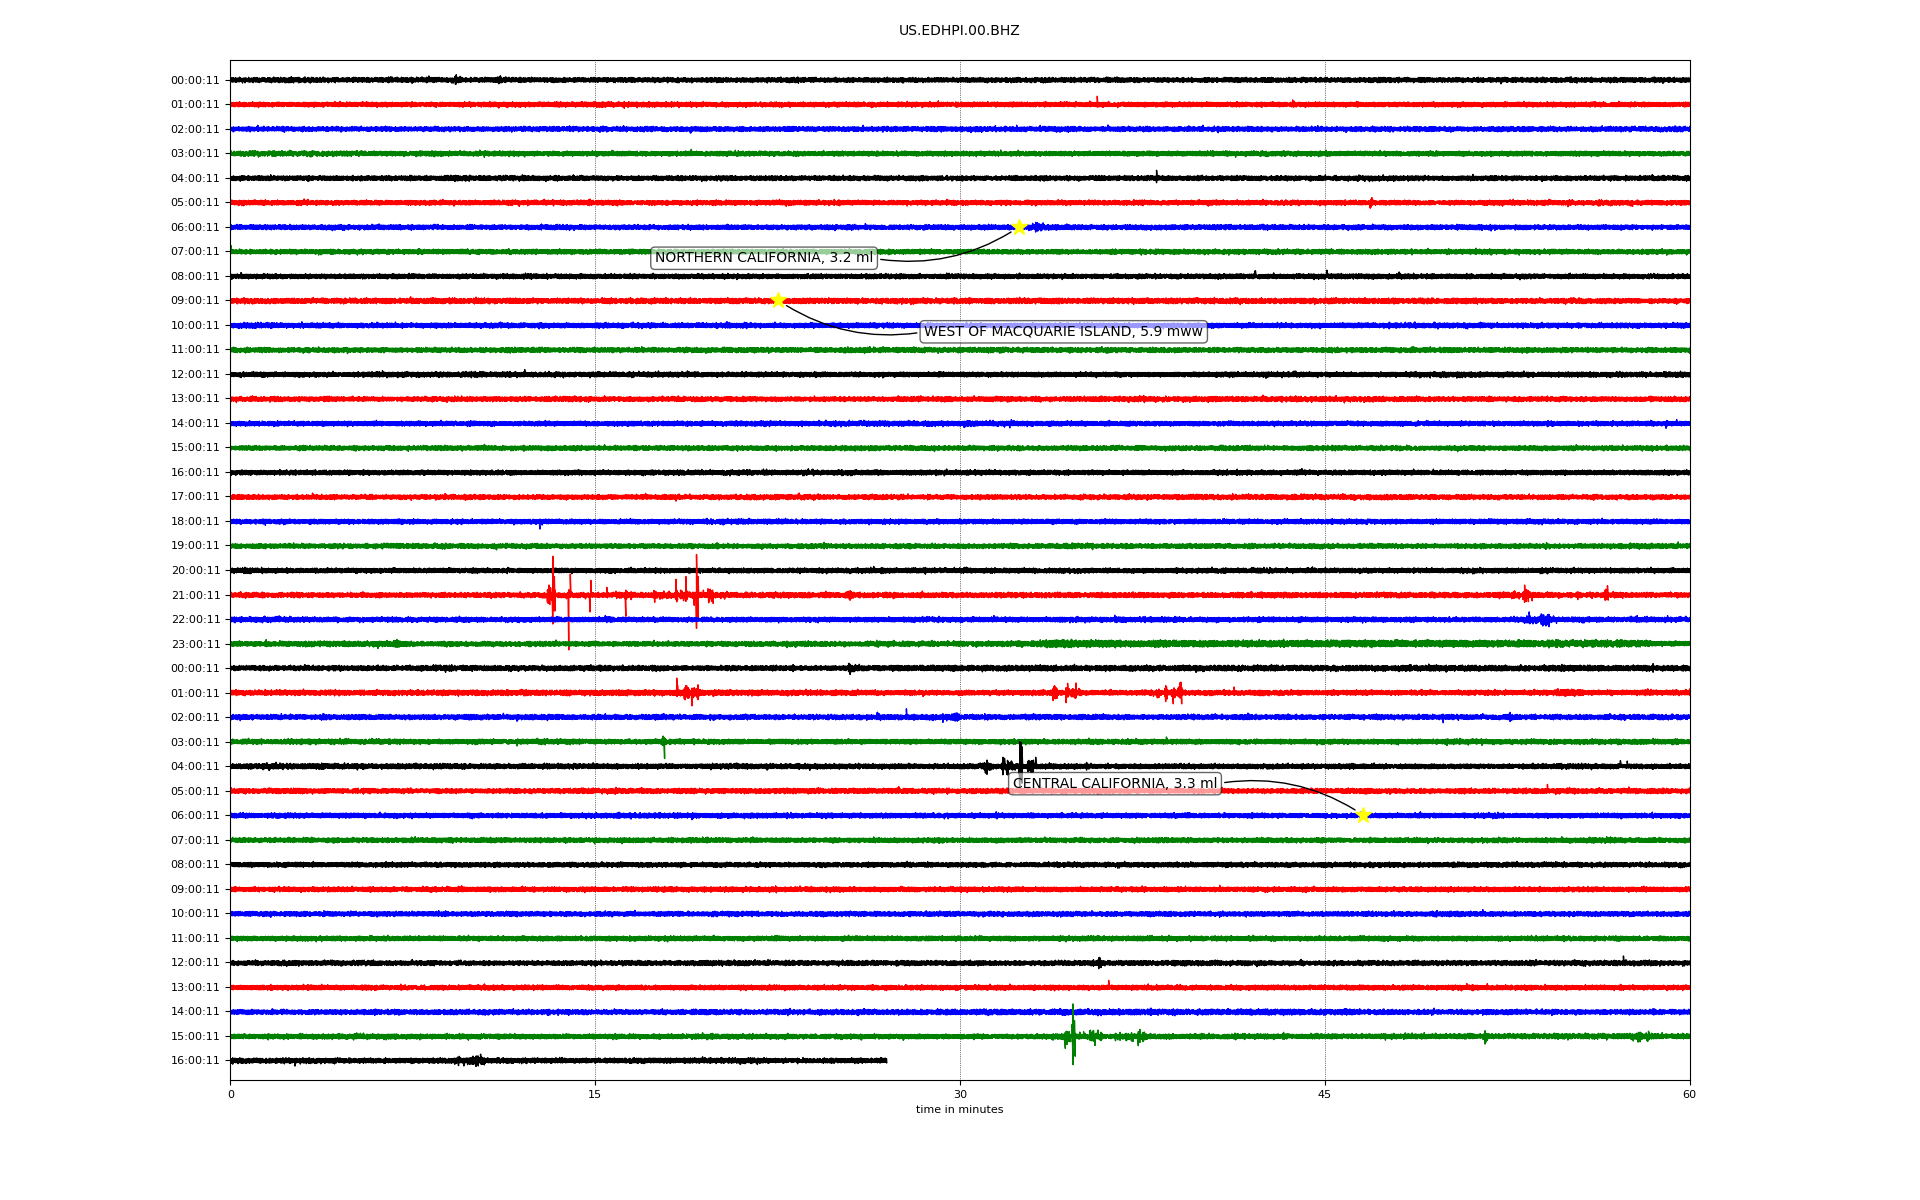Click the 16:00:11 label of the short final trace

[x=195, y=1061]
